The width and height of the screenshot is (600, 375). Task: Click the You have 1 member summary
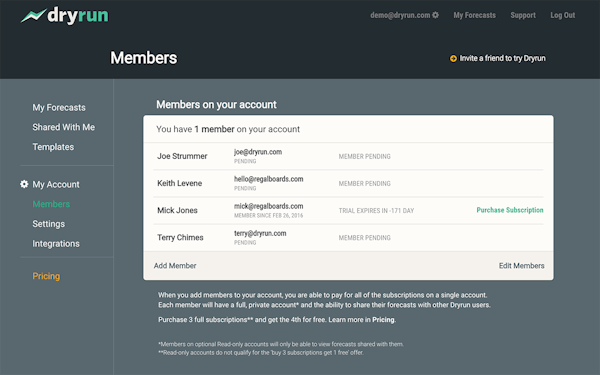pos(228,129)
